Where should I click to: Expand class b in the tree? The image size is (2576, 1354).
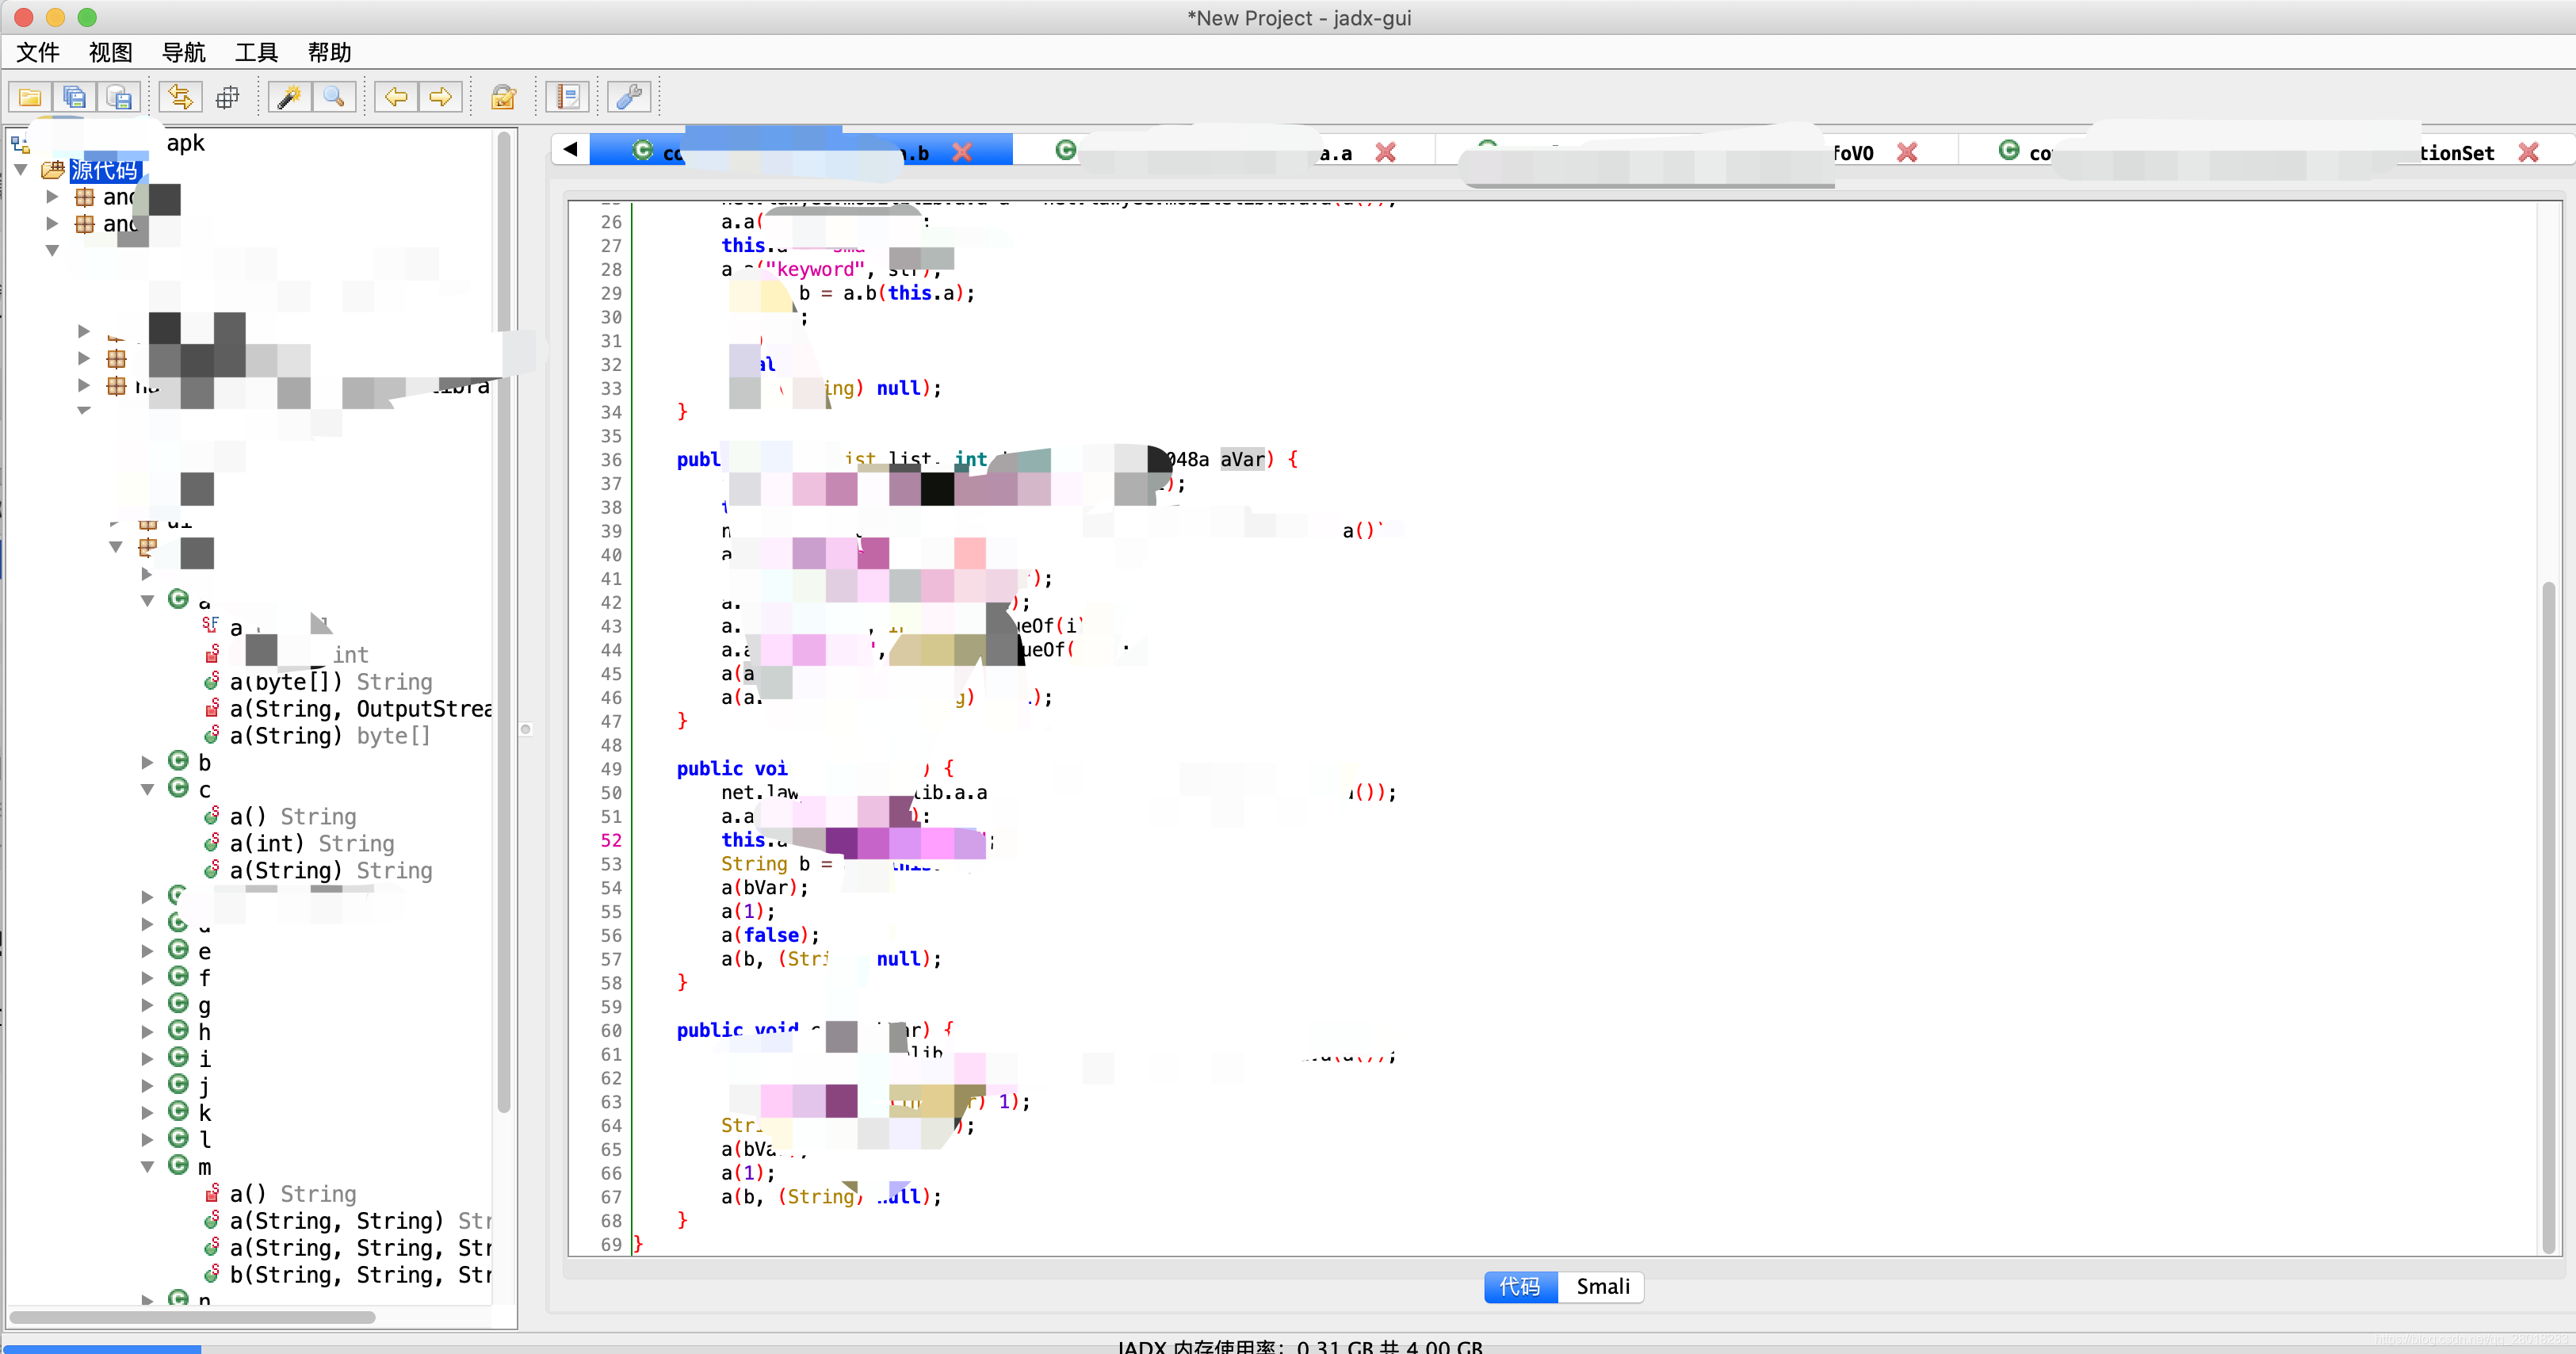tap(147, 763)
